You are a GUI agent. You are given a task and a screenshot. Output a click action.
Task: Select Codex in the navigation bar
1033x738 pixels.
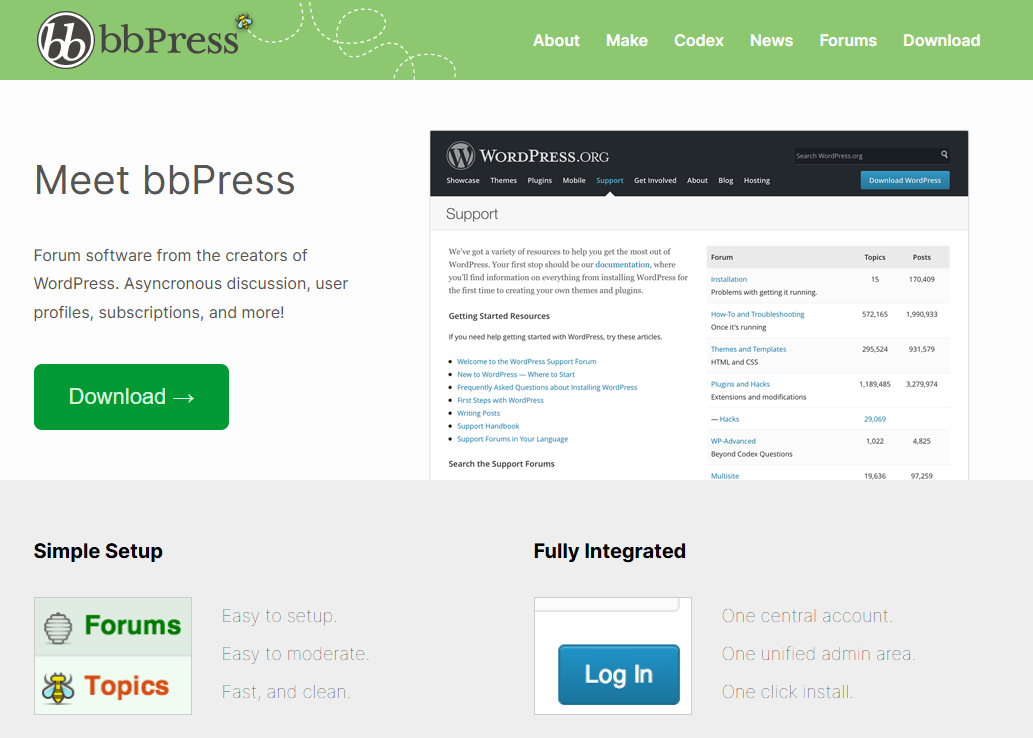(x=698, y=40)
